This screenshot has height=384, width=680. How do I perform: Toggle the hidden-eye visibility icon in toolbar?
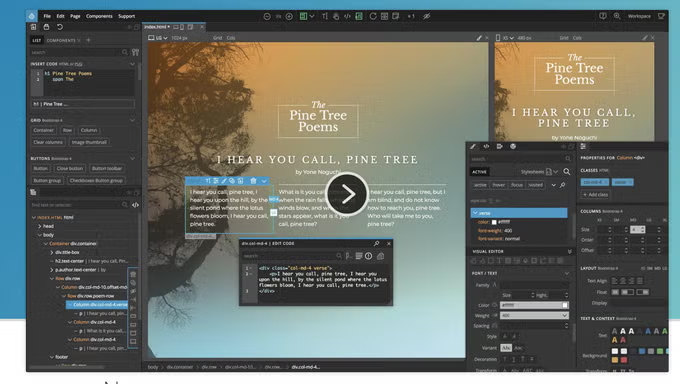pyautogui.click(x=427, y=16)
